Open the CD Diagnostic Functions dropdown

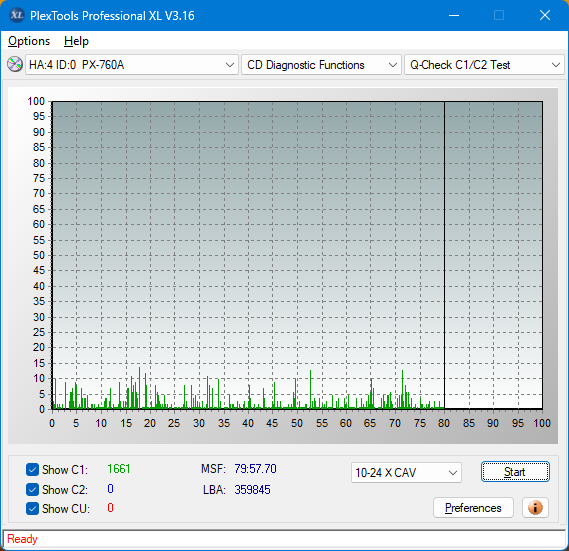point(321,65)
